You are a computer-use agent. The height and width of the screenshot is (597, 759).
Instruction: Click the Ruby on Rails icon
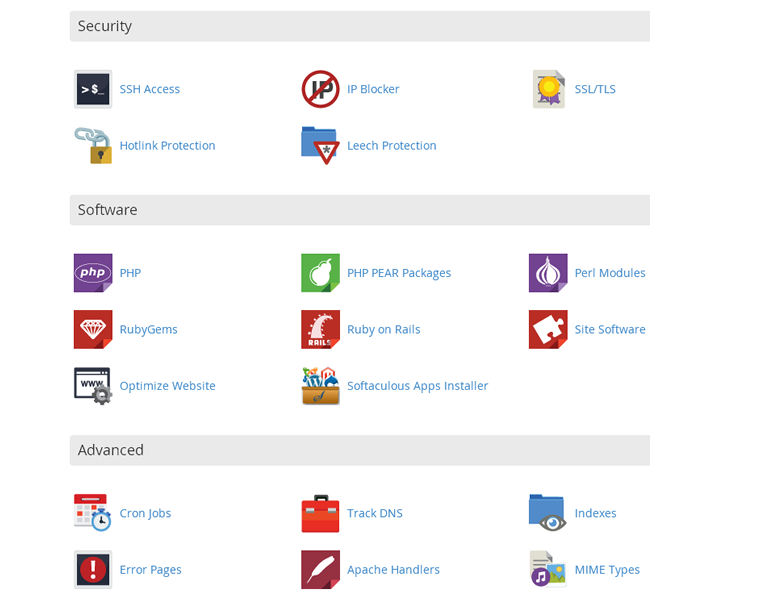point(320,329)
